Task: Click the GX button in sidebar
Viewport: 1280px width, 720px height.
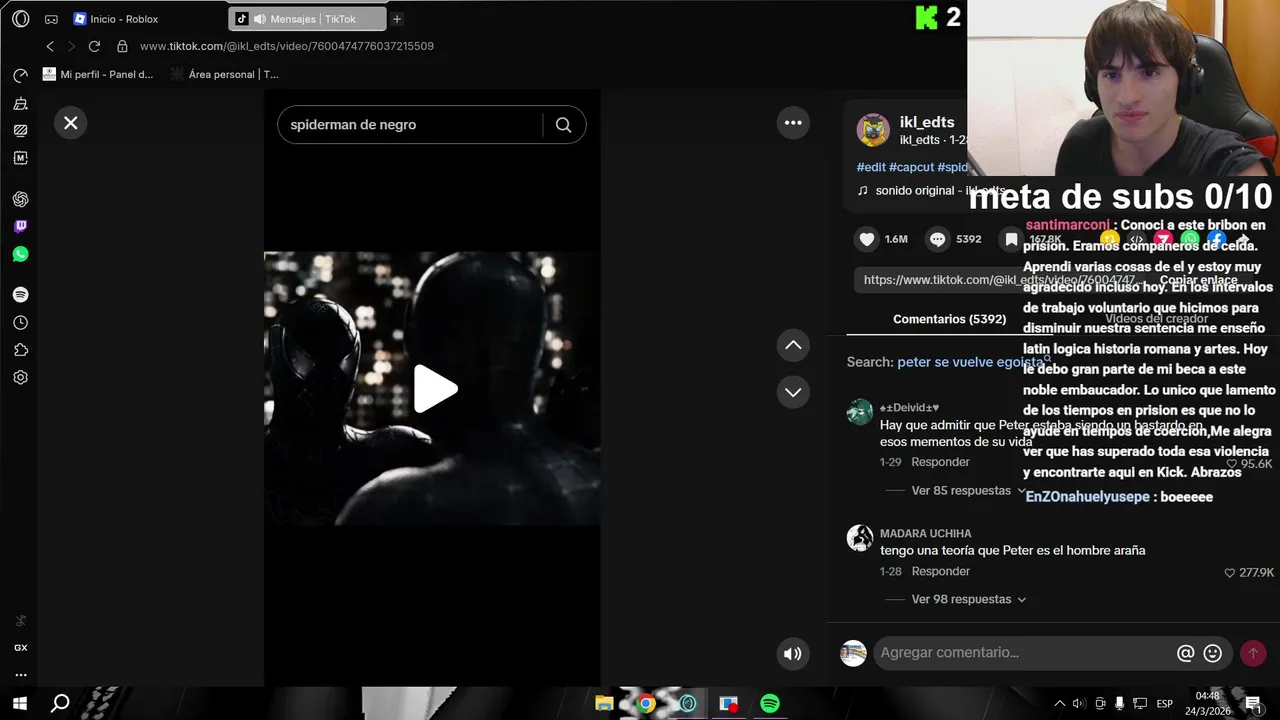Action: coord(20,648)
